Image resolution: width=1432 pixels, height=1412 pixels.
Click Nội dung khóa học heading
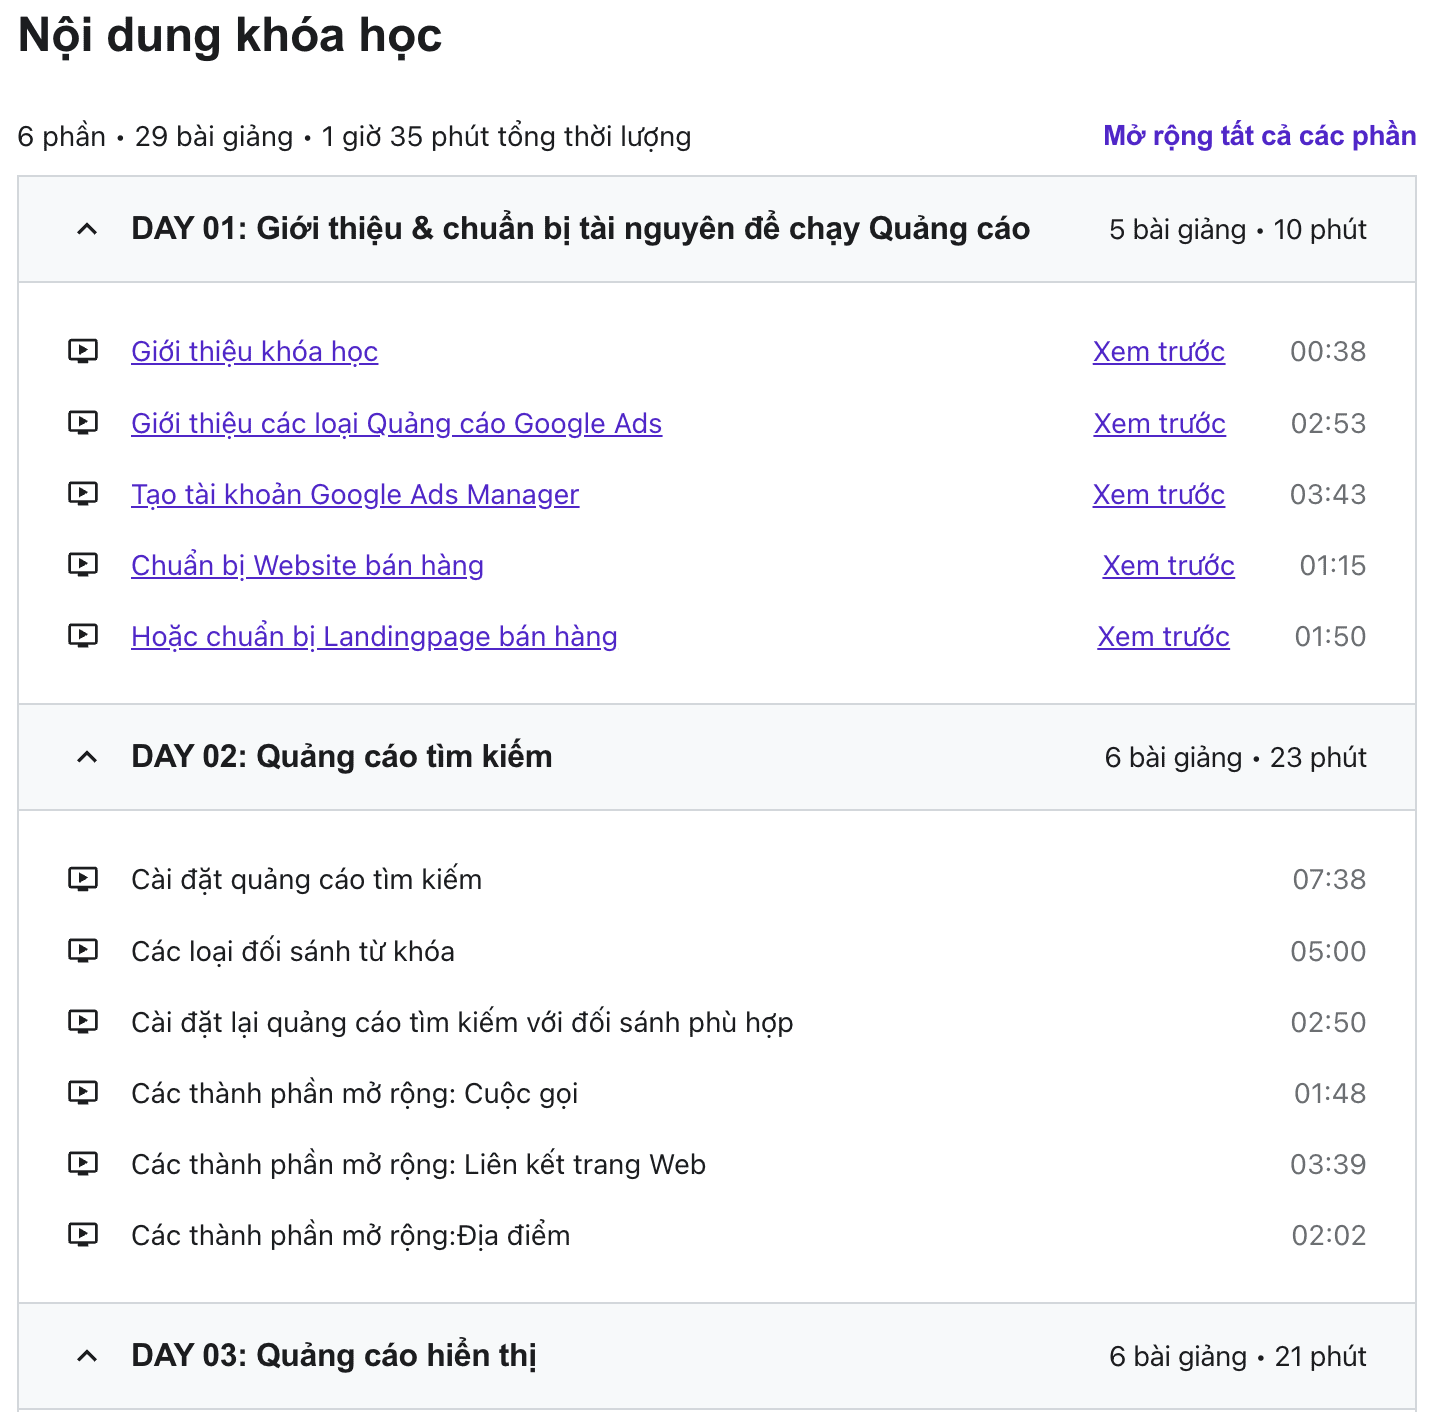(x=230, y=36)
